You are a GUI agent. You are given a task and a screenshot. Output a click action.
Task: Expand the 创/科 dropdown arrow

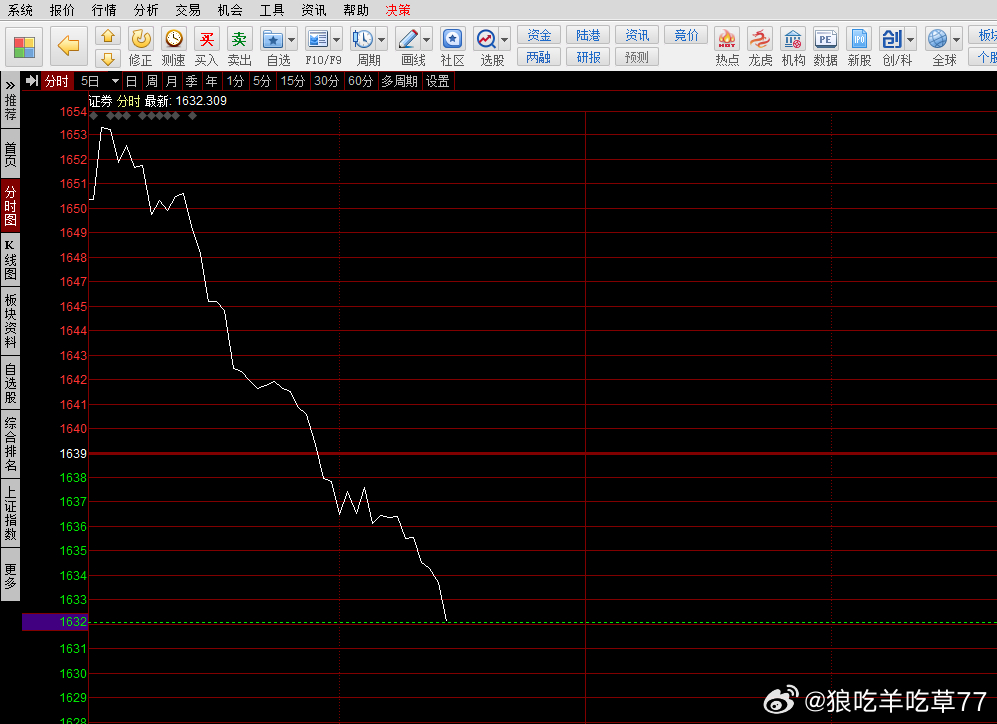coord(911,39)
